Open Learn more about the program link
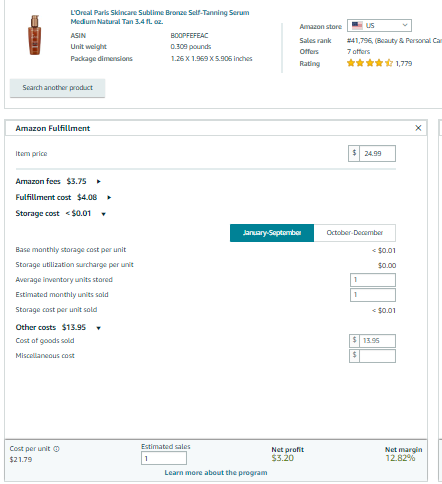Screen dimensions: 442x484 216,472
